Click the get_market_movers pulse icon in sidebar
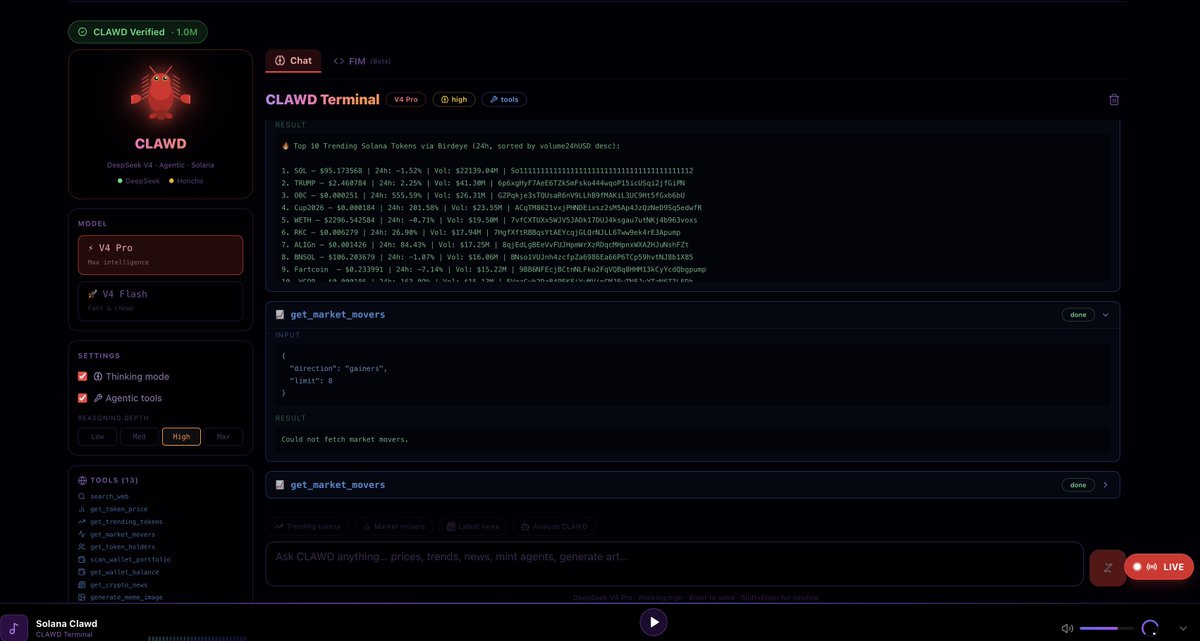Image resolution: width=1200 pixels, height=641 pixels. click(82, 534)
